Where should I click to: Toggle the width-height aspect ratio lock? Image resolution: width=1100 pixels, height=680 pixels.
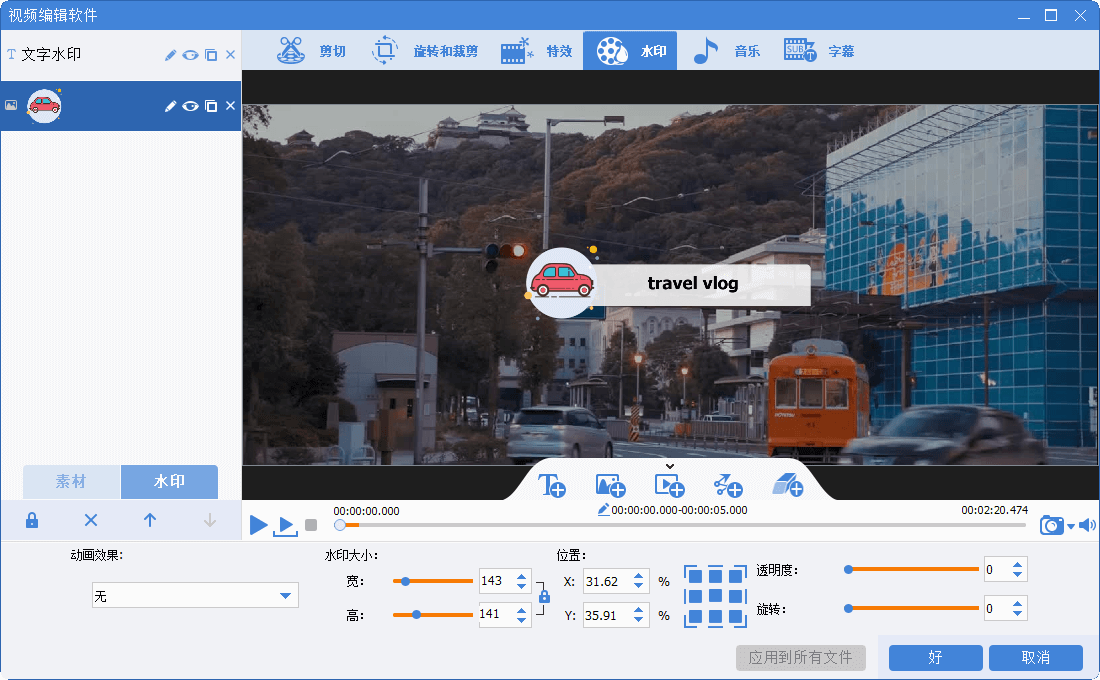coord(544,597)
